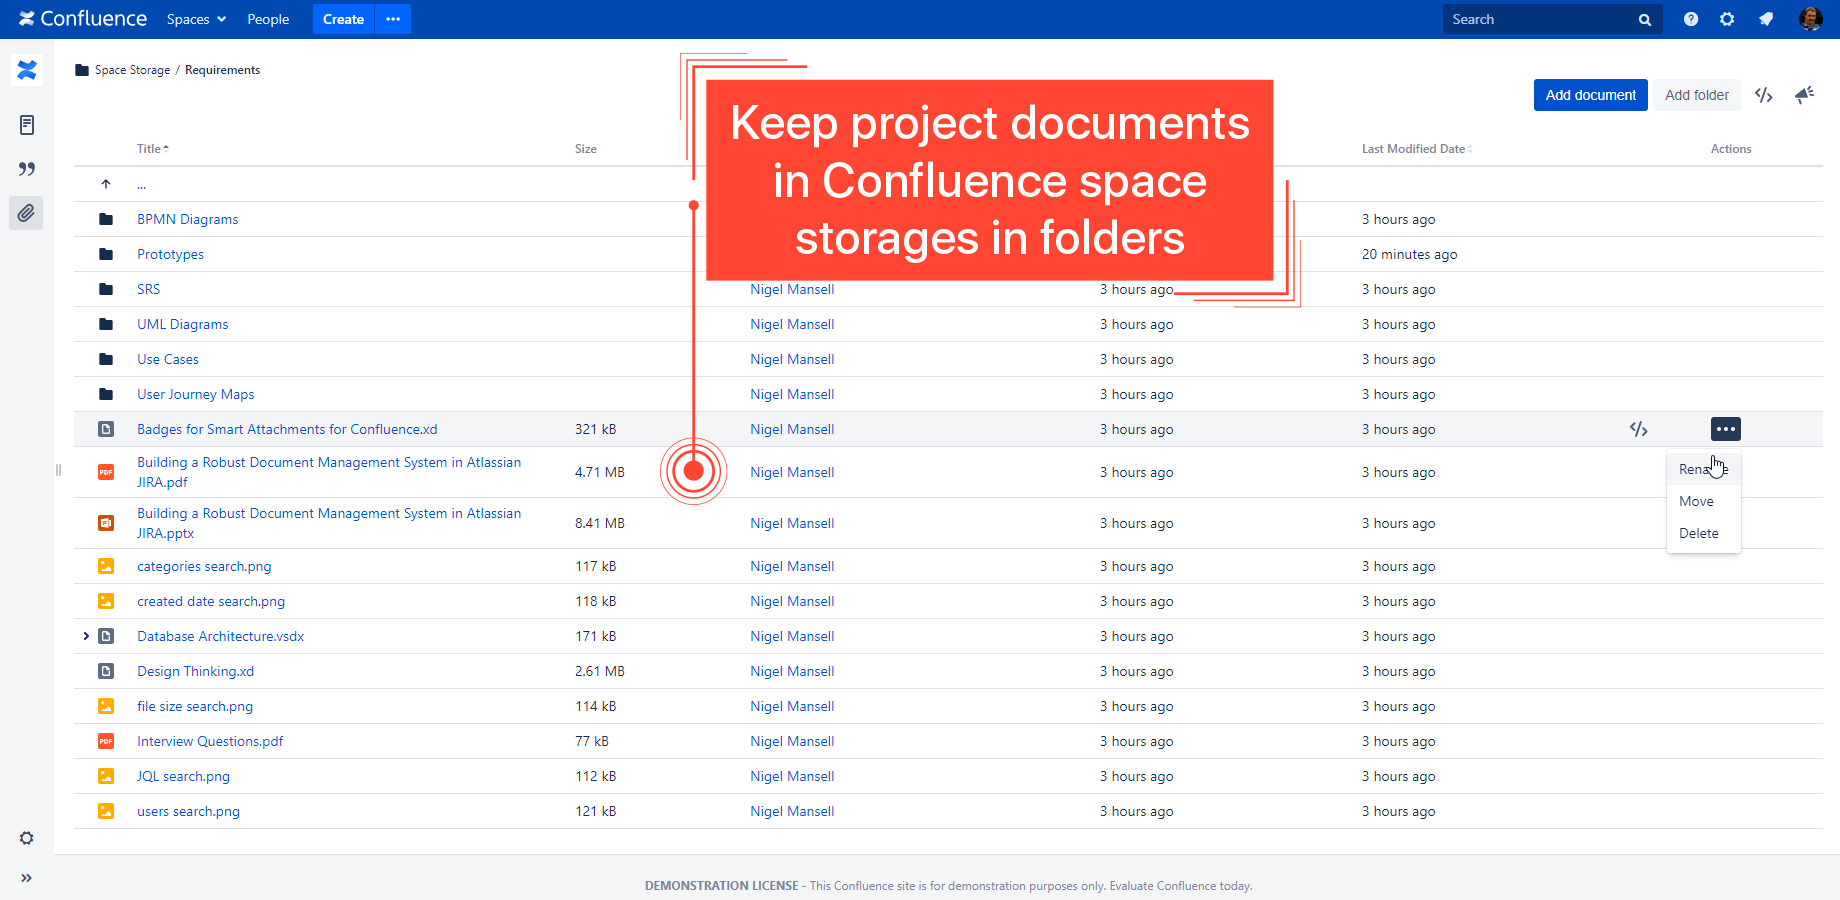The image size is (1840, 900).
Task: Open the Spaces dropdown menu
Action: pyautogui.click(x=197, y=19)
